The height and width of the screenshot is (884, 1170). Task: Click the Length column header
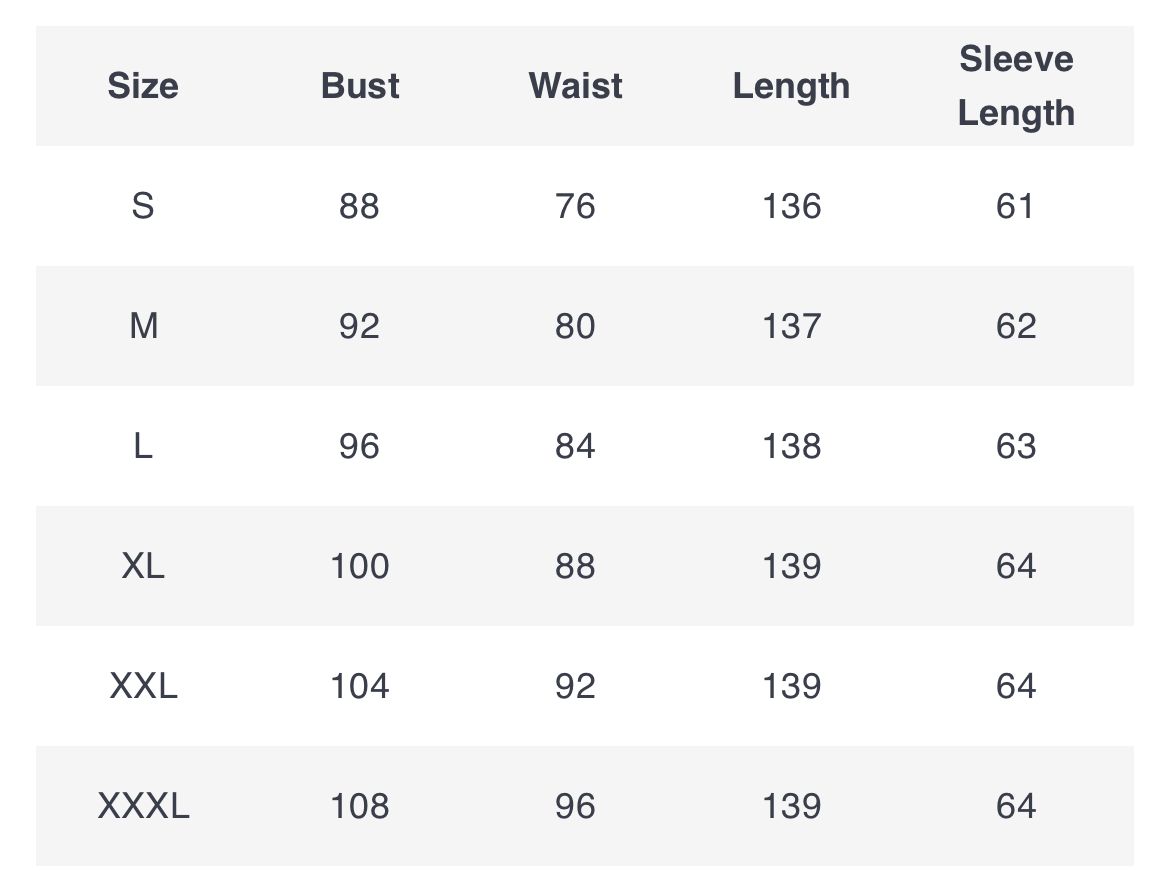[x=791, y=87]
